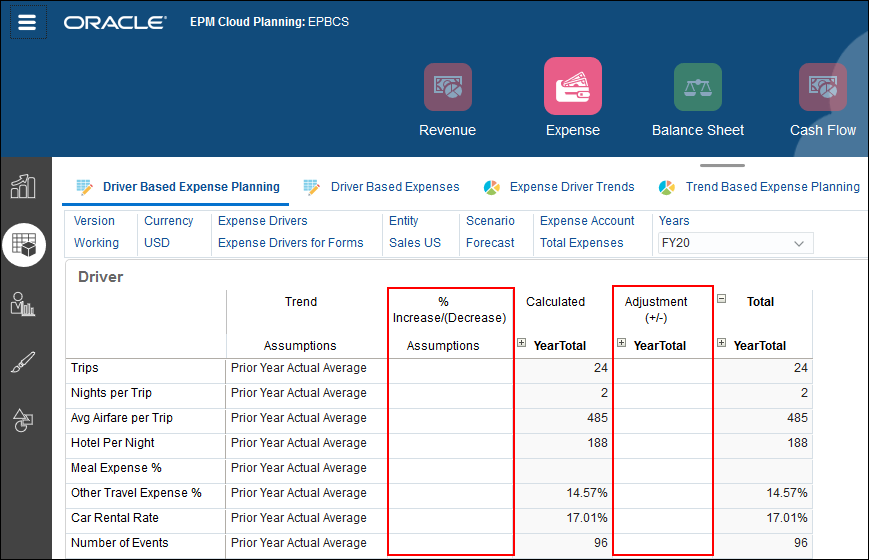Viewport: 869px width, 560px height.
Task: Select the Car Rental Rate row header
Action: coord(146,520)
